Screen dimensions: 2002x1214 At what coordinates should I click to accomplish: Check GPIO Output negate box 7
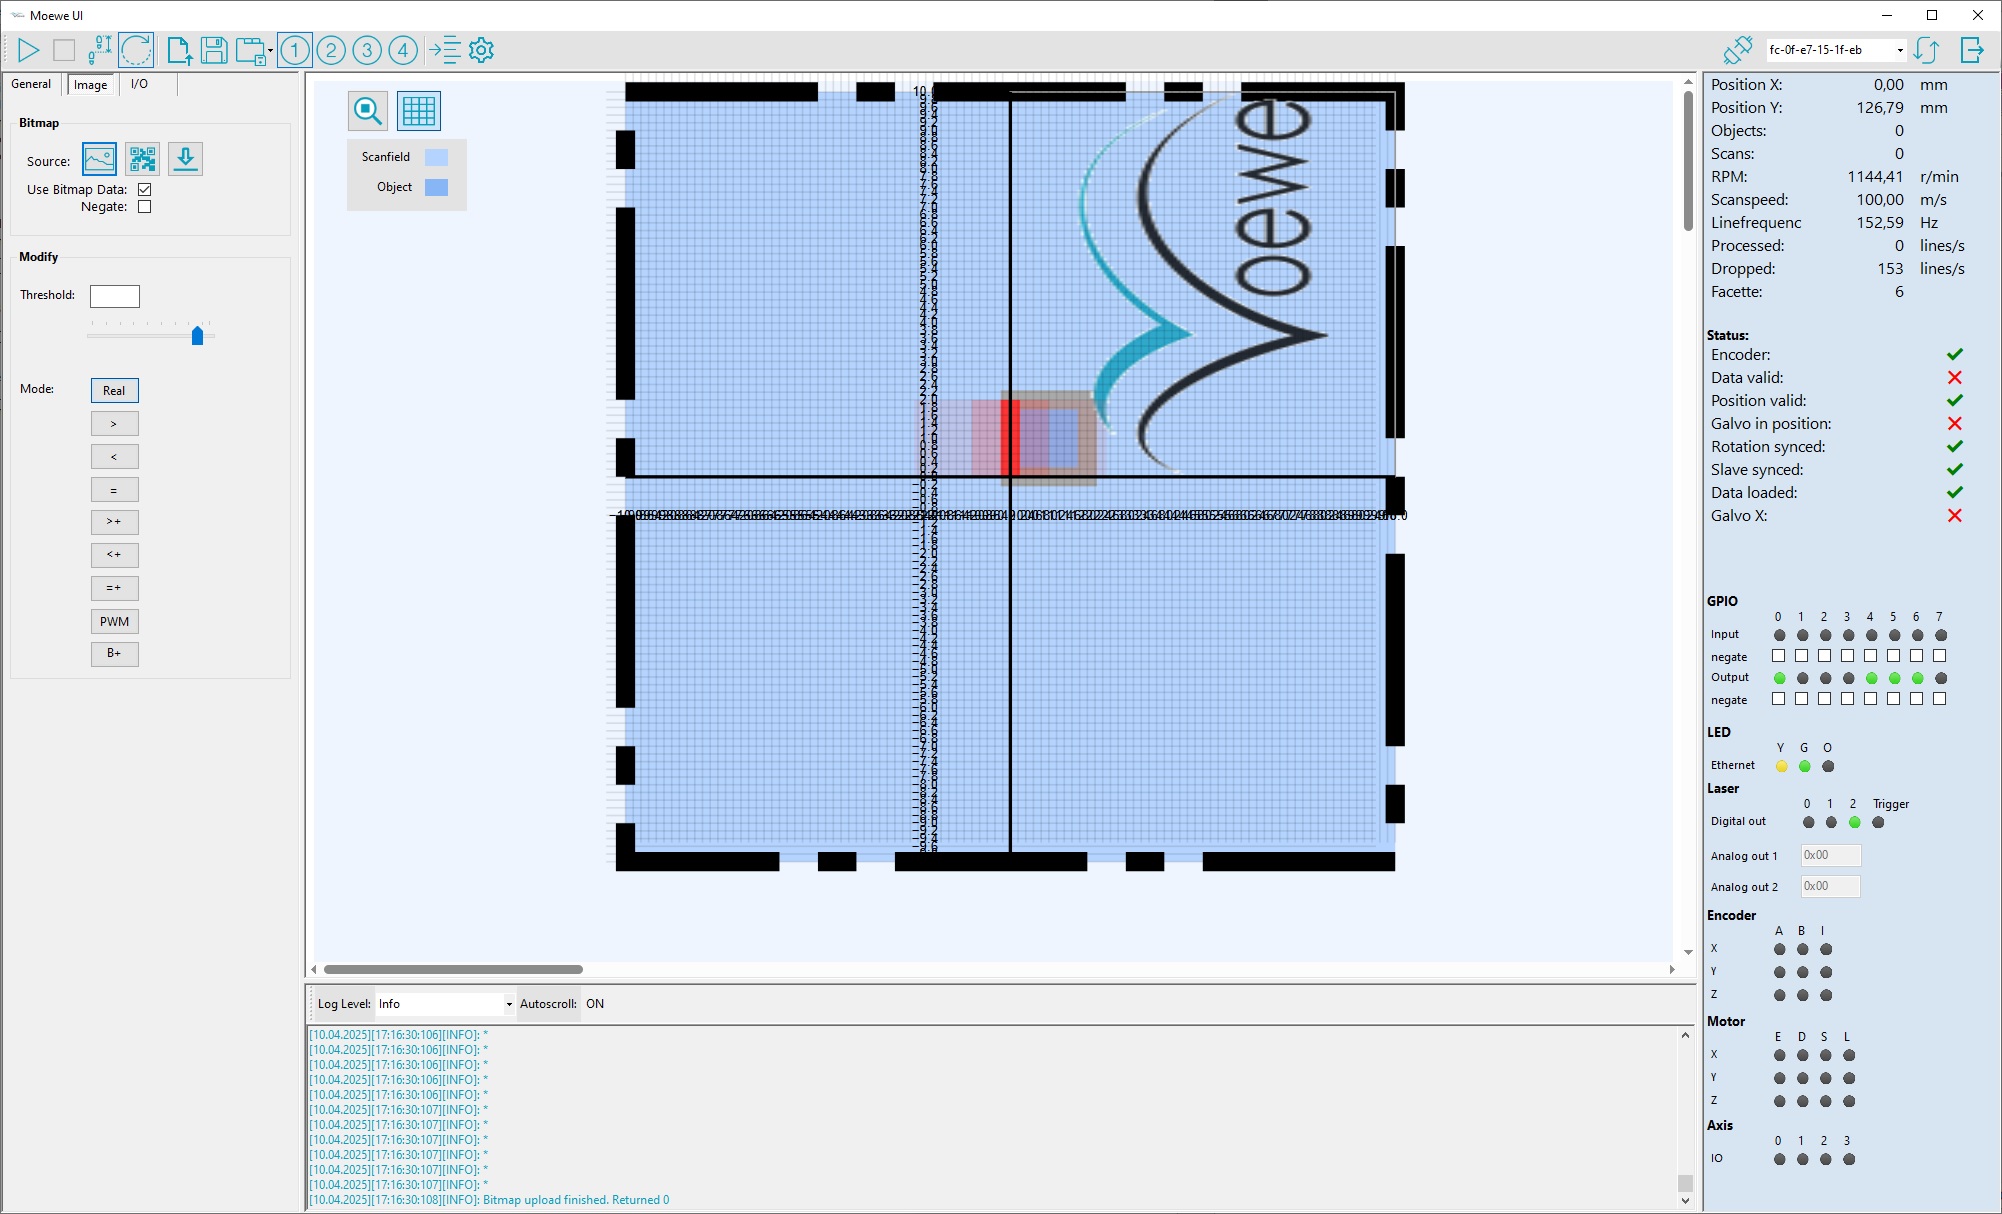tap(1940, 699)
